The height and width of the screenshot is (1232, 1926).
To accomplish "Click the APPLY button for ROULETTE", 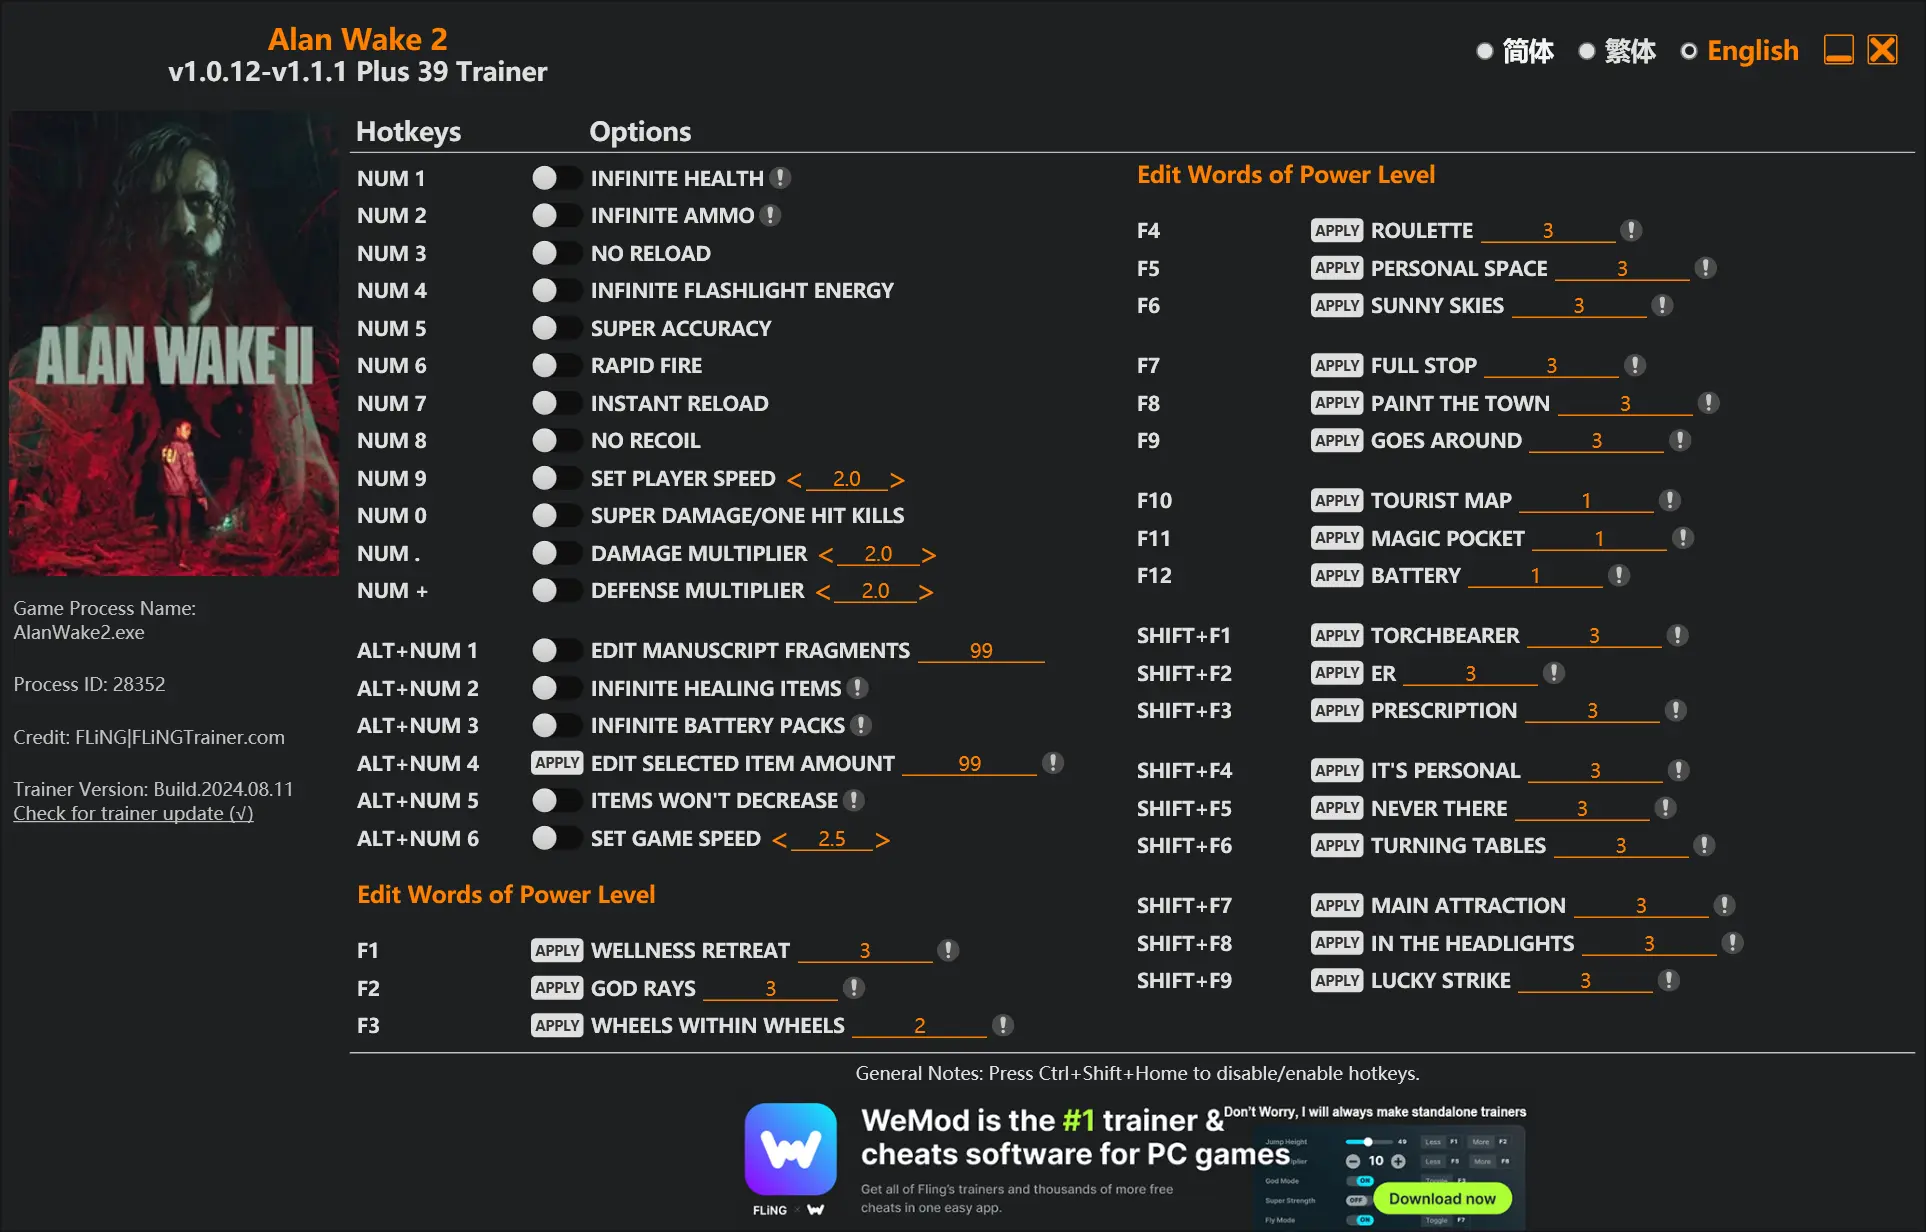I will click(1335, 227).
